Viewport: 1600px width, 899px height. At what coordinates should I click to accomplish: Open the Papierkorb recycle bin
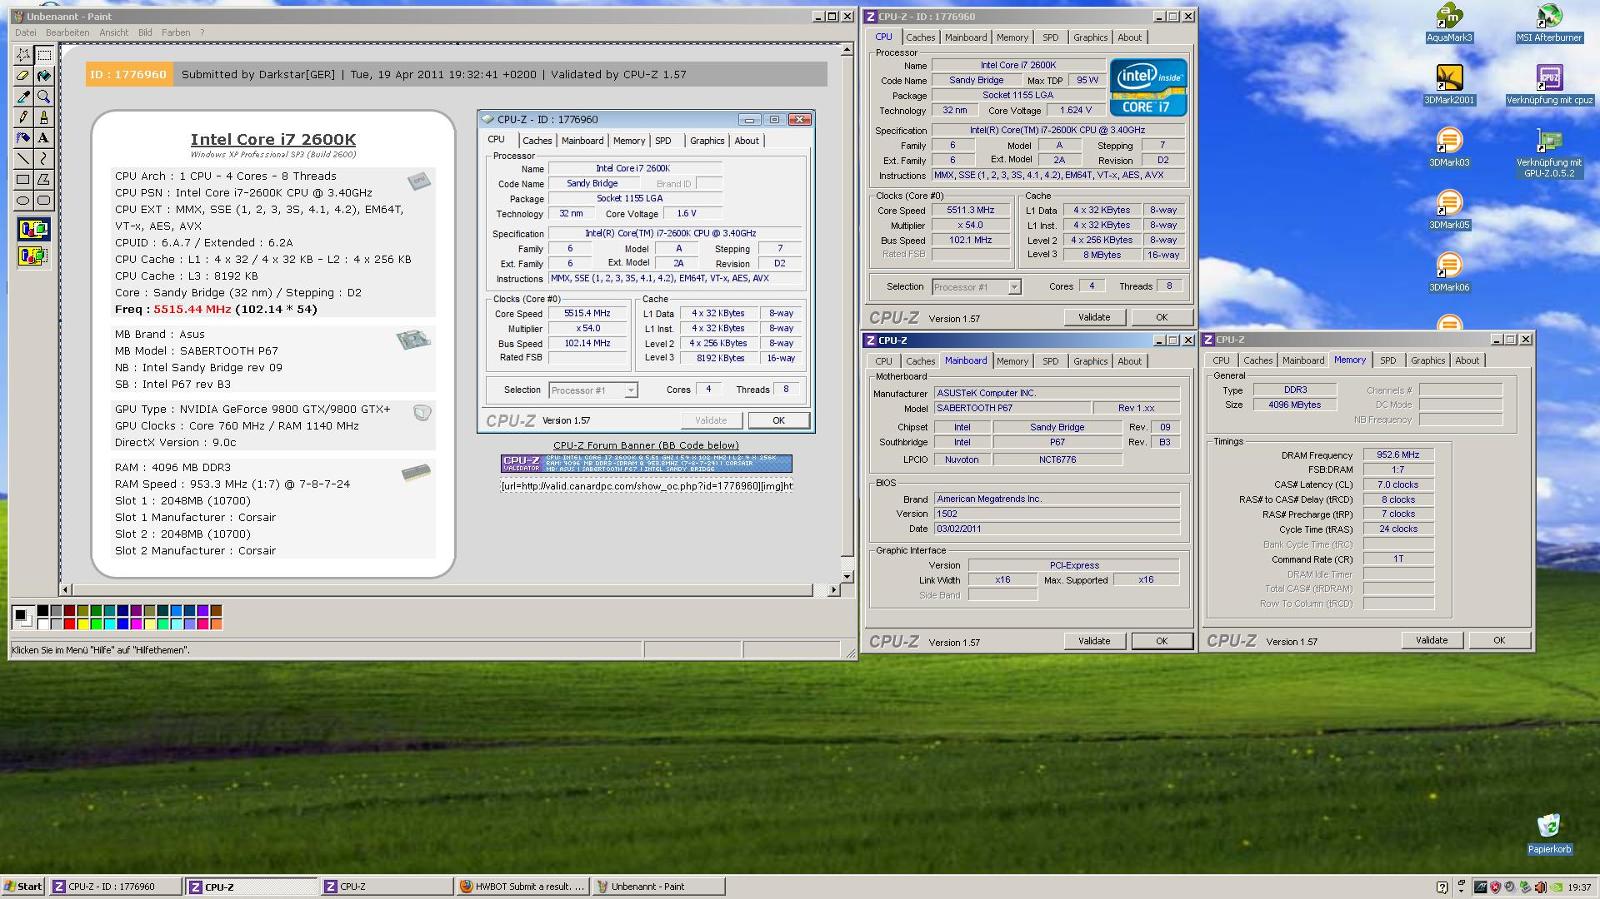point(1549,834)
